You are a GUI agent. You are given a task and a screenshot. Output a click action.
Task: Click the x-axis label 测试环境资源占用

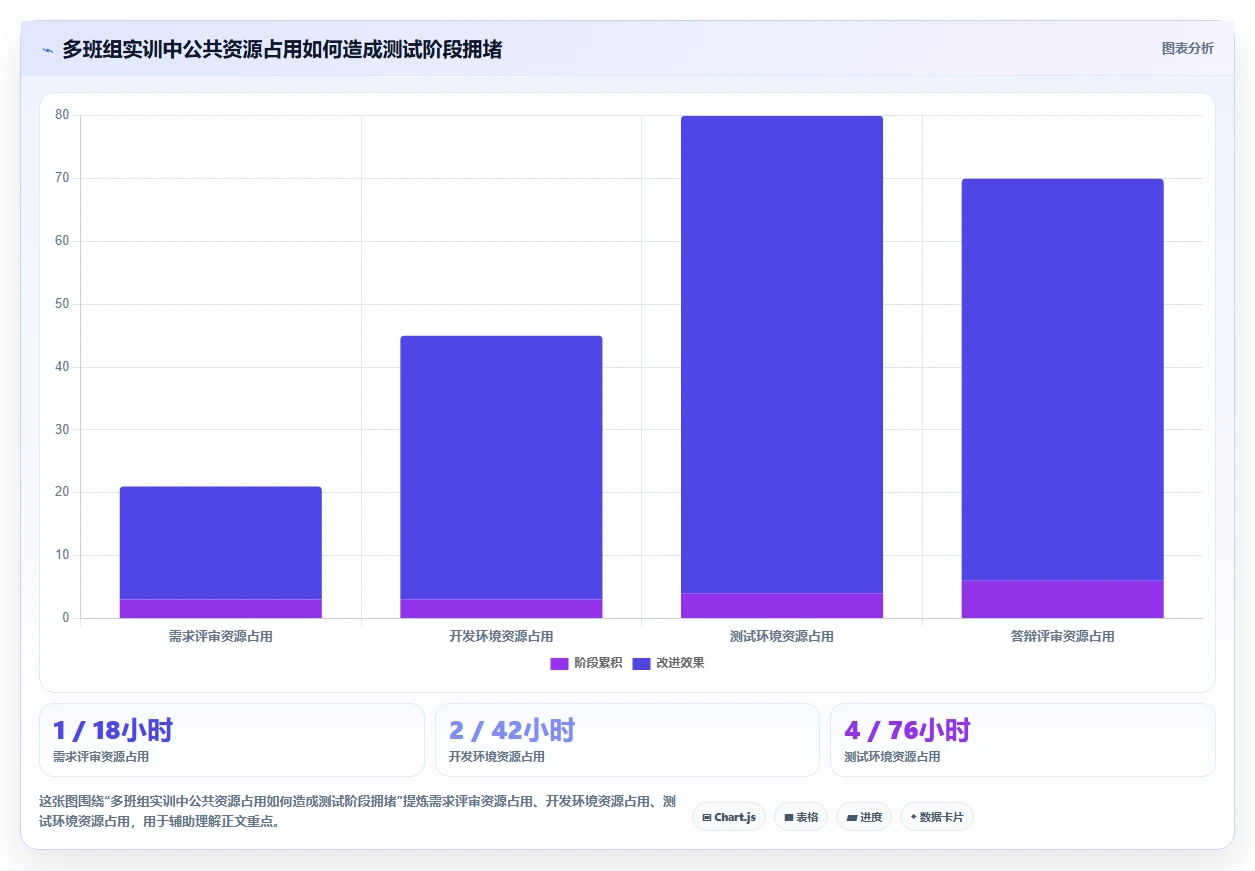(782, 636)
